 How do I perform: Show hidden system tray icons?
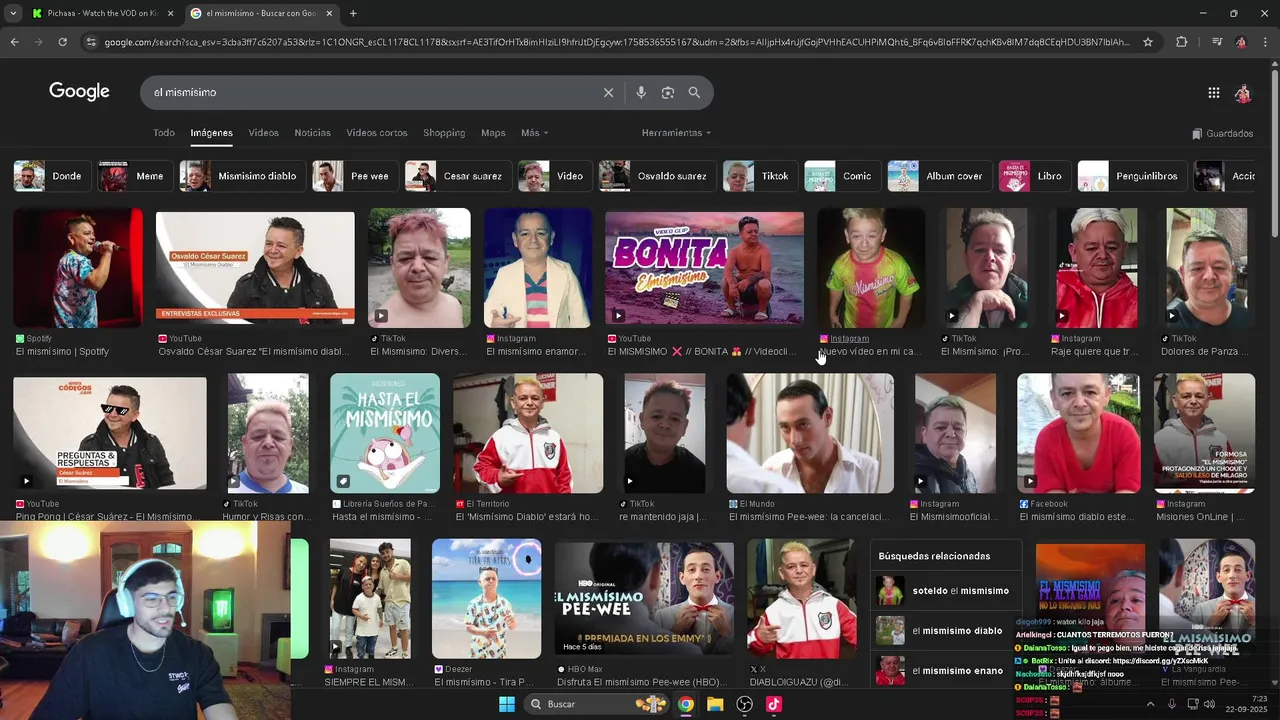1150,704
